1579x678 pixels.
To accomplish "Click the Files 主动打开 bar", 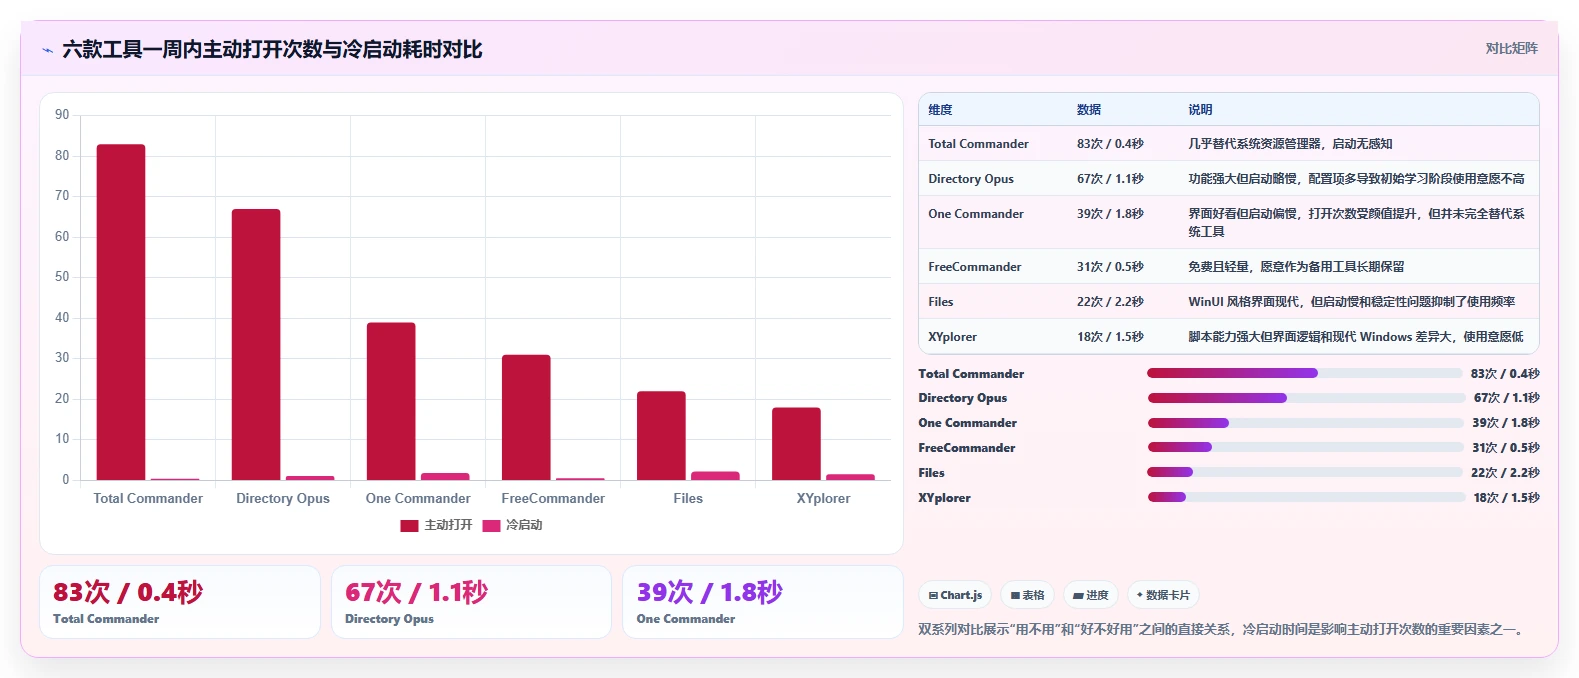I will point(661,436).
